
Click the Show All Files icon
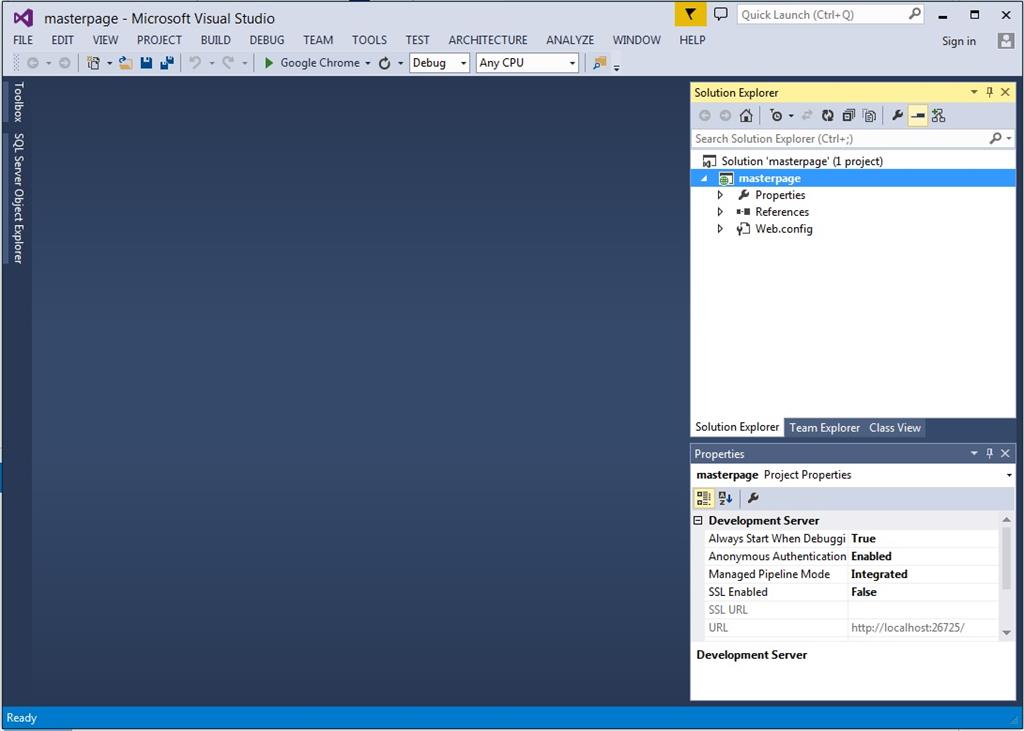869,116
